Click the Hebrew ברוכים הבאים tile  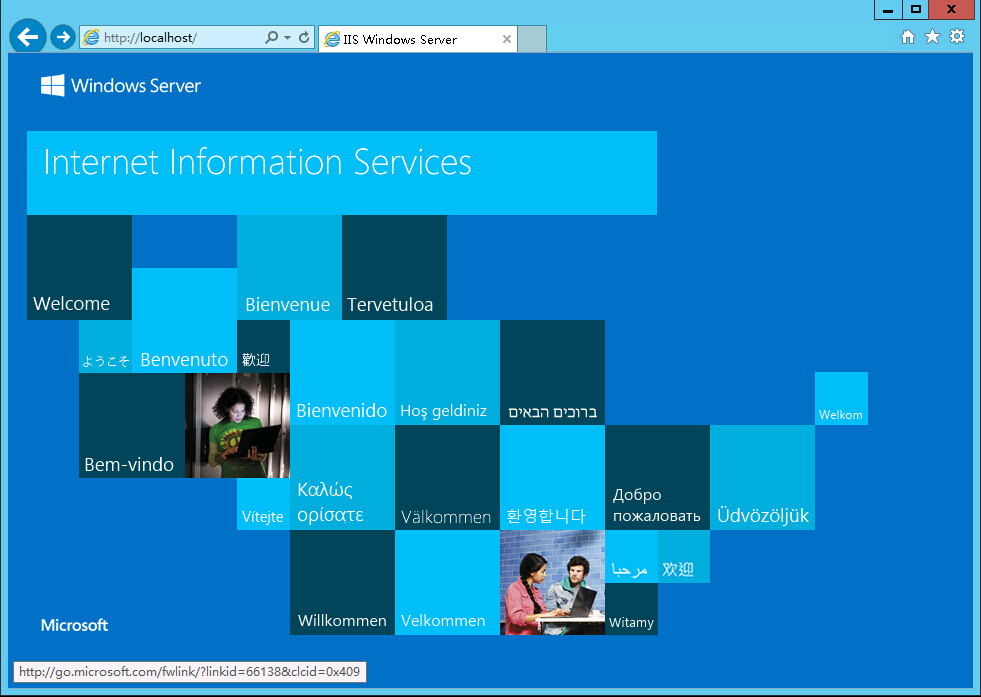tap(552, 373)
